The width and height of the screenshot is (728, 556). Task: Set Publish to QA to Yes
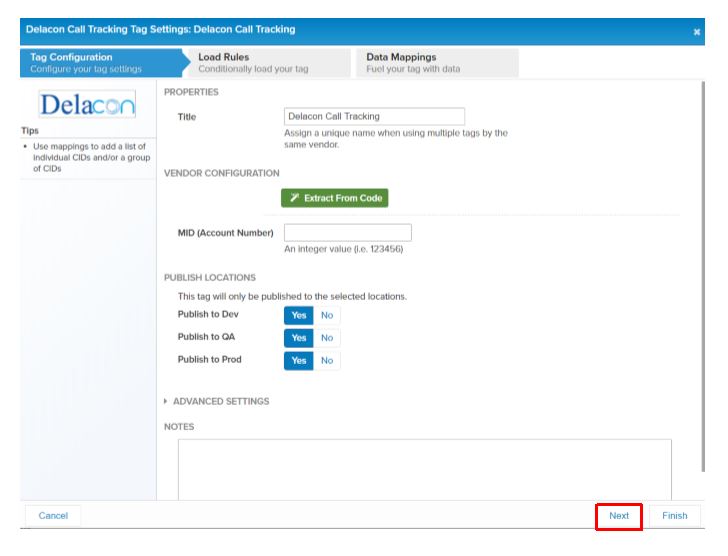pos(299,338)
